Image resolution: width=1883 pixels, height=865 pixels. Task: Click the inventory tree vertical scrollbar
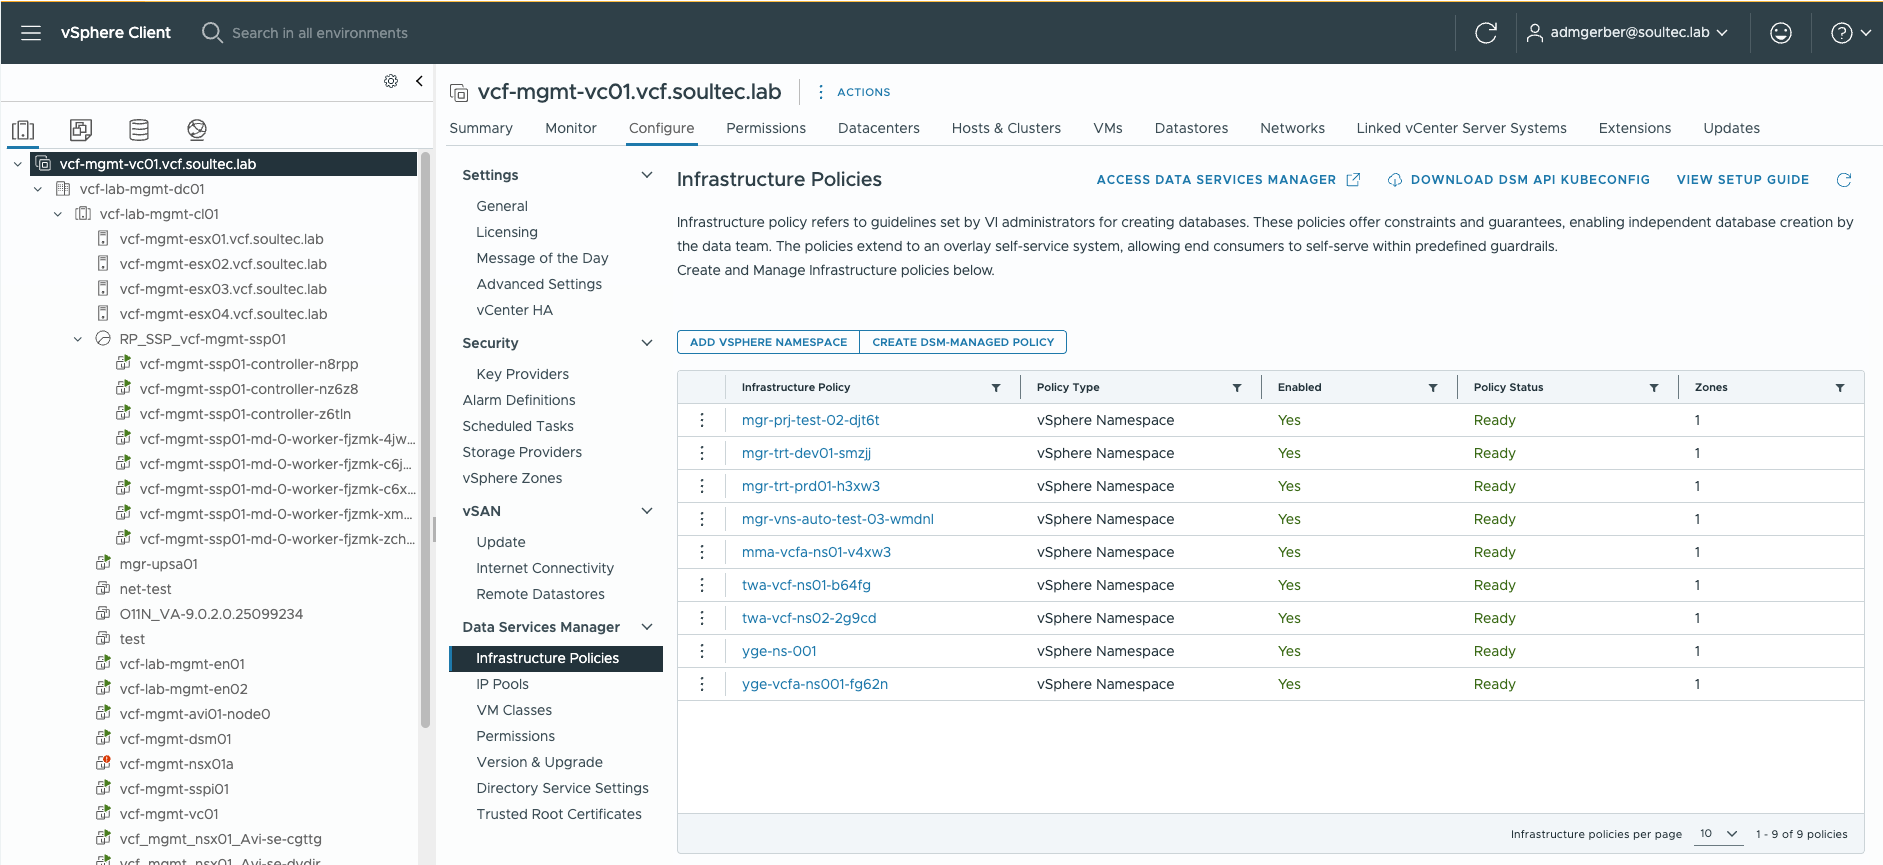[425, 440]
